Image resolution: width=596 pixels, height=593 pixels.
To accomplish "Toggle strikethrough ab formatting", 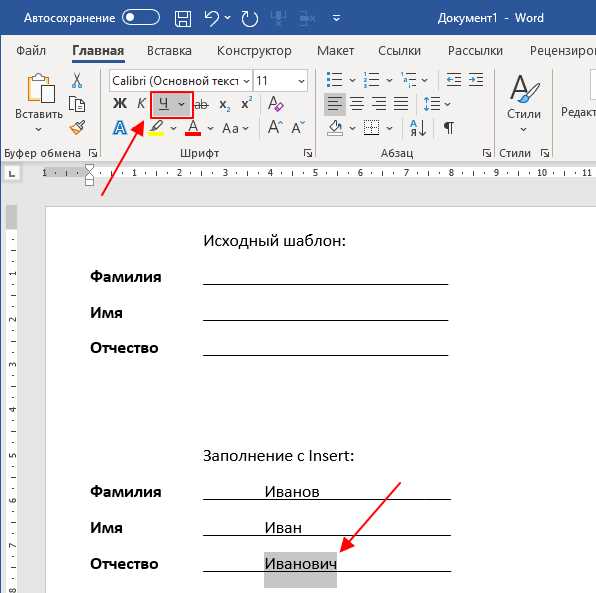I will coord(202,104).
